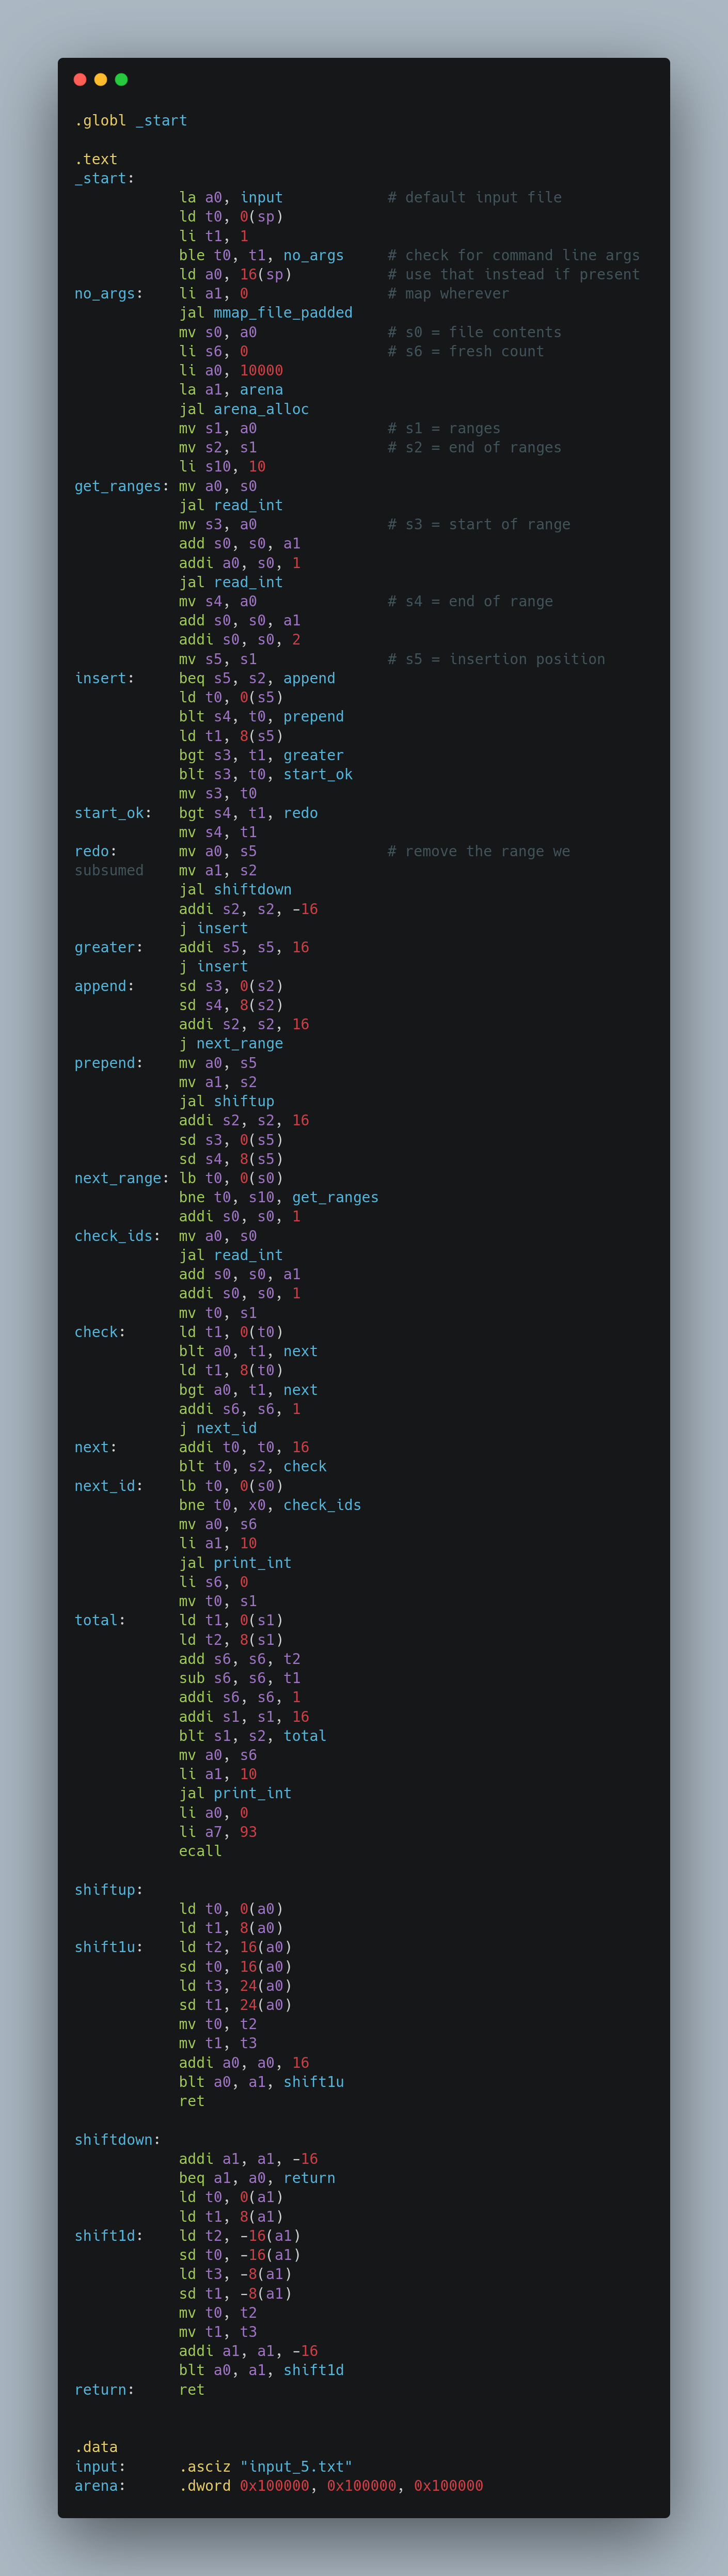Click the "# map wherever" comment
This screenshot has width=728, height=2576.
[x=449, y=294]
